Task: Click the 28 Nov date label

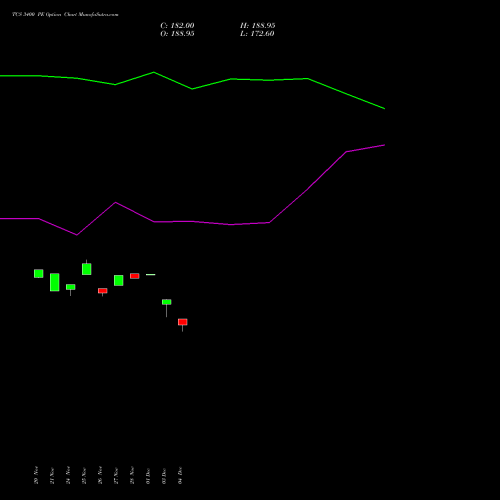Action: click(x=132, y=475)
